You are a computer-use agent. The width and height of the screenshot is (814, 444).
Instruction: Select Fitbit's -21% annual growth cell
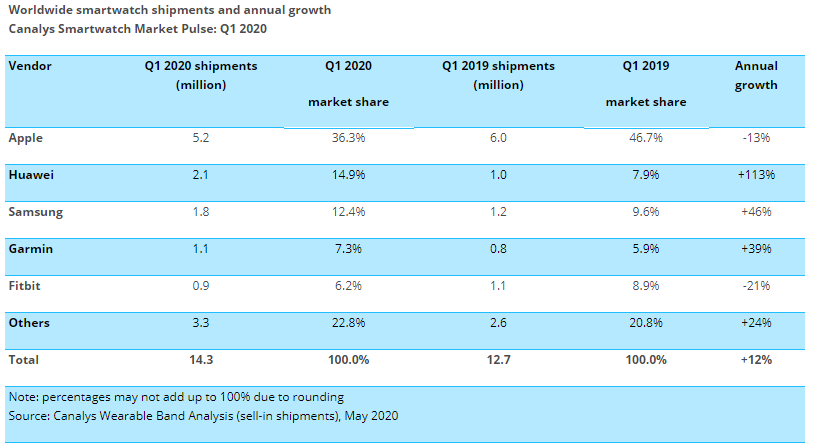point(756,285)
